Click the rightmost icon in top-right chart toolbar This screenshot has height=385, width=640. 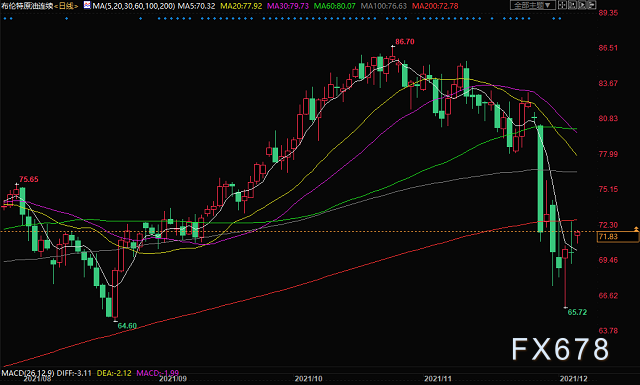(592, 5)
